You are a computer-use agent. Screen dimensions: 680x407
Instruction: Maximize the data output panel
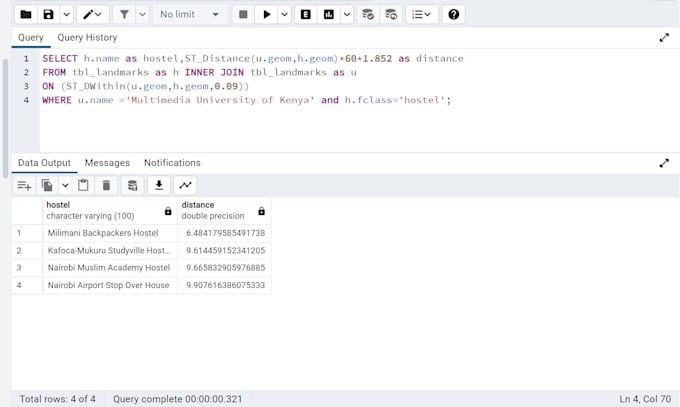[664, 163]
